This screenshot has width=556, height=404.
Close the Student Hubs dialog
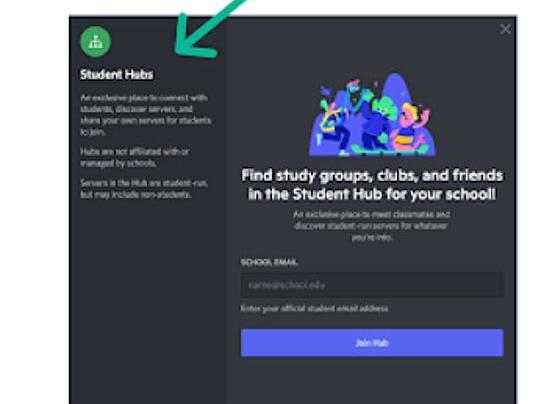pyautogui.click(x=505, y=29)
